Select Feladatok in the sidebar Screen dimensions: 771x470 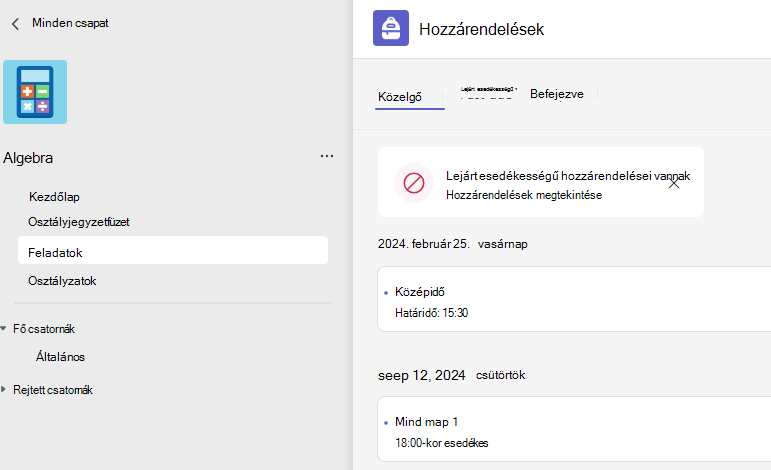pyautogui.click(x=173, y=250)
